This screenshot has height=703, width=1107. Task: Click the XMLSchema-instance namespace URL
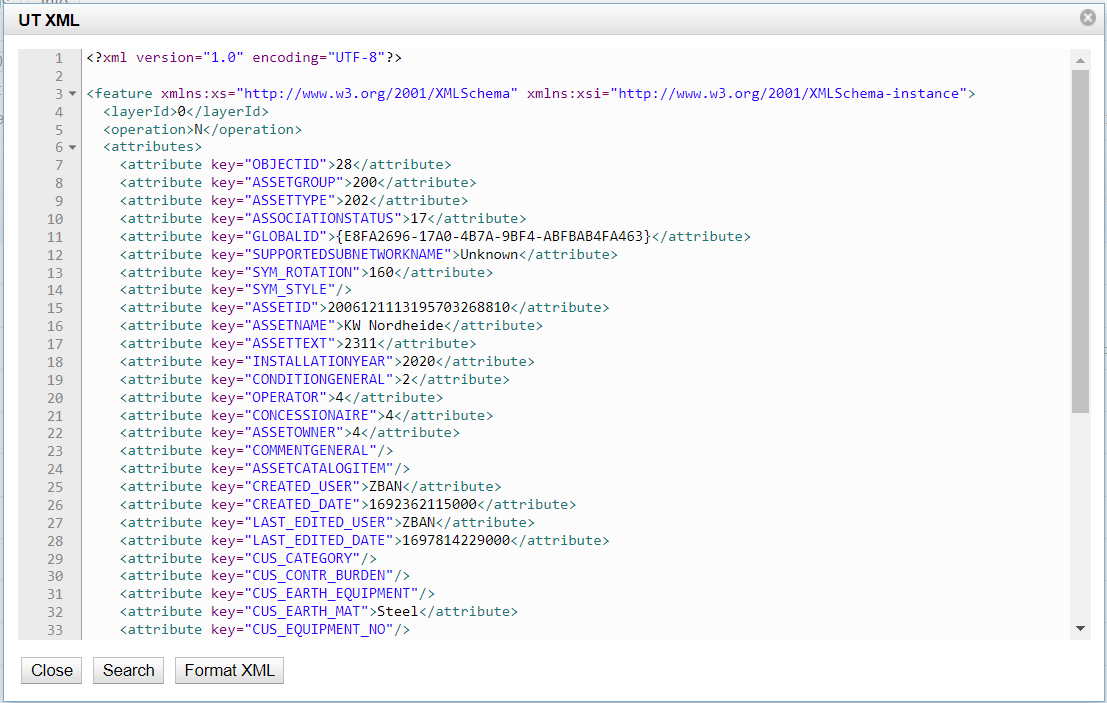click(789, 93)
